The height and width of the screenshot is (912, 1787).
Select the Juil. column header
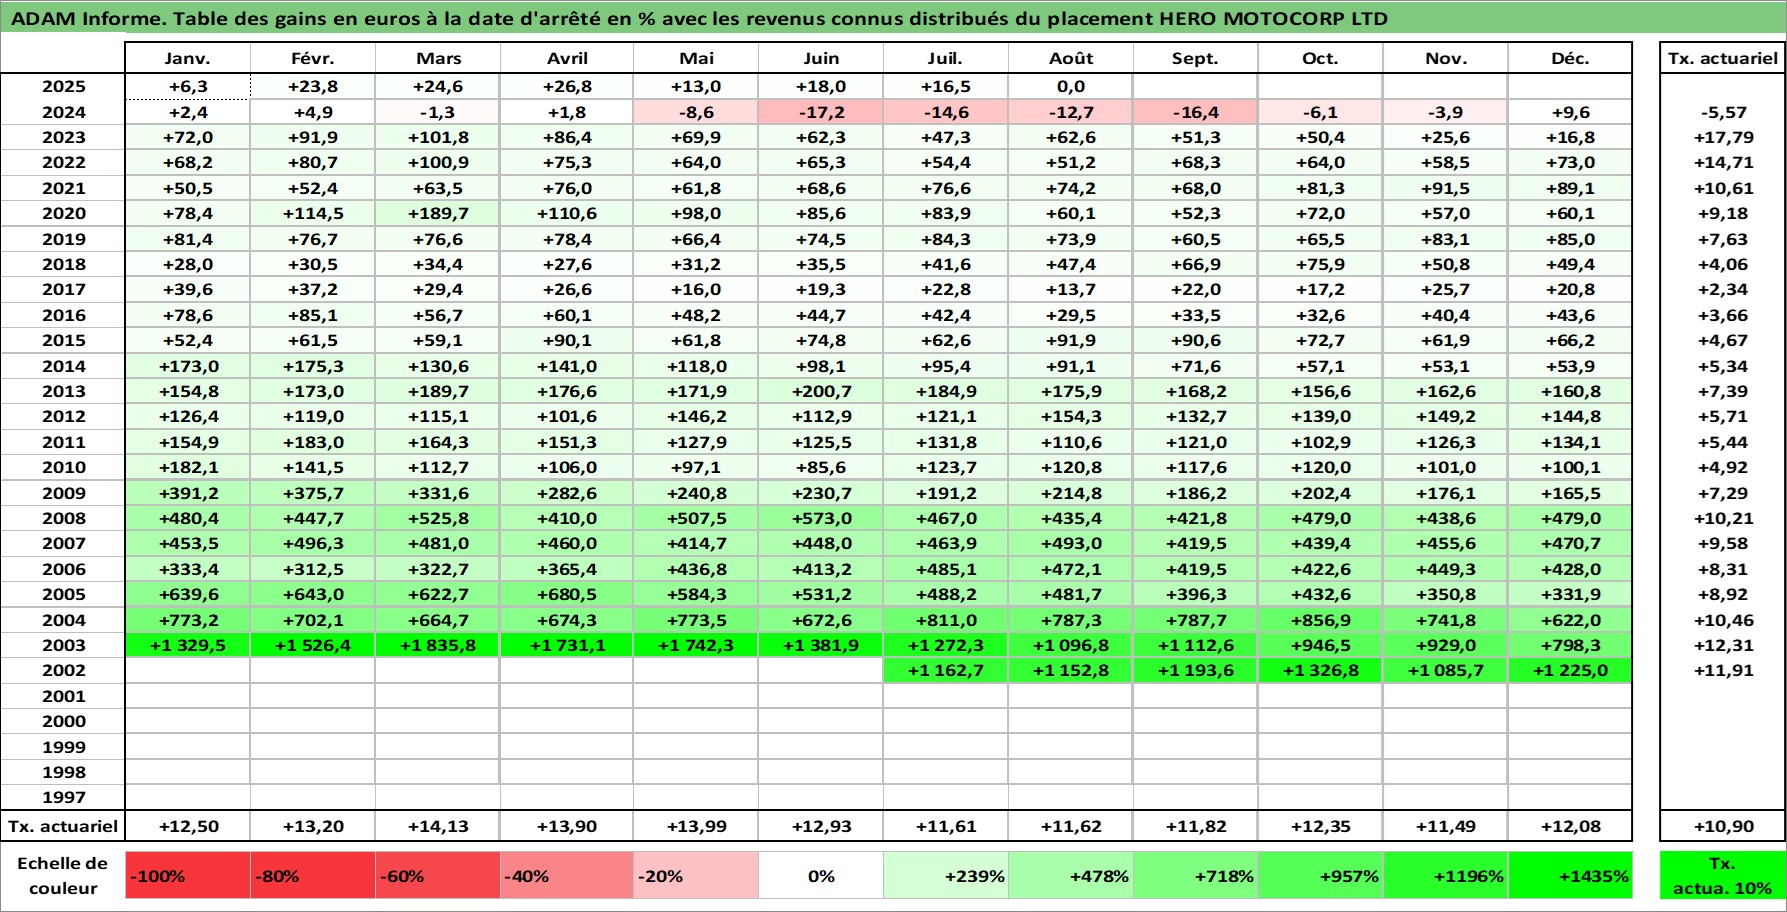point(945,58)
